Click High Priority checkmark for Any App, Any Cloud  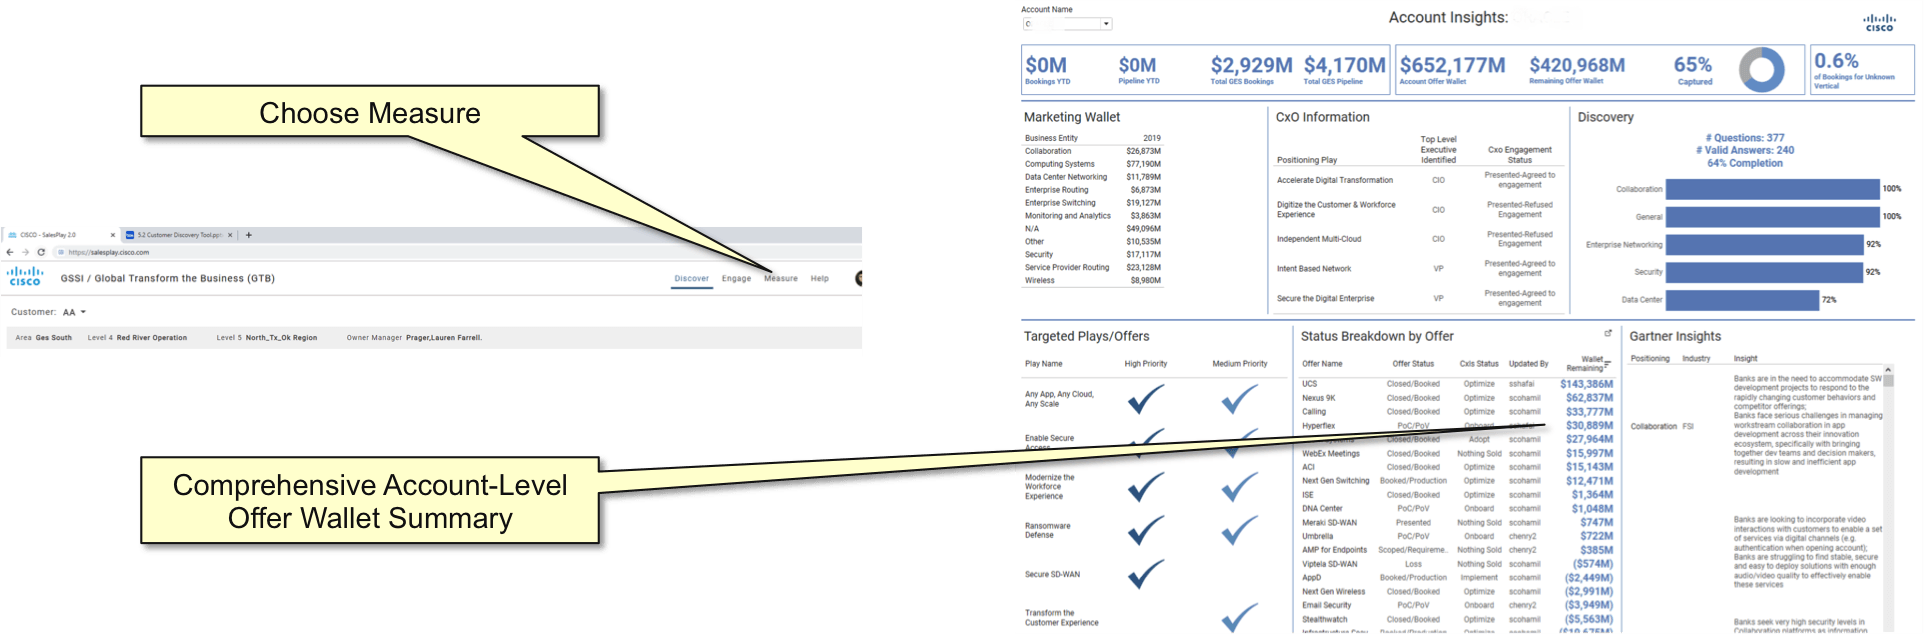point(1146,400)
